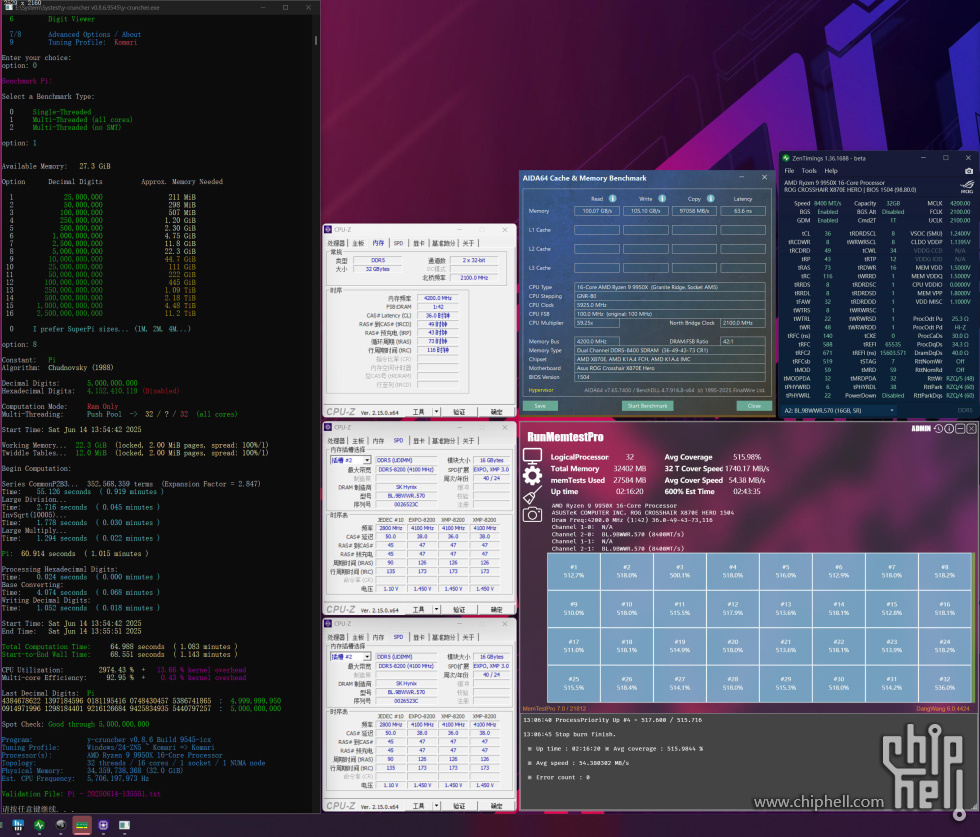Click Validation File line in y-cruncher console
This screenshot has width=980, height=837.
81,794
